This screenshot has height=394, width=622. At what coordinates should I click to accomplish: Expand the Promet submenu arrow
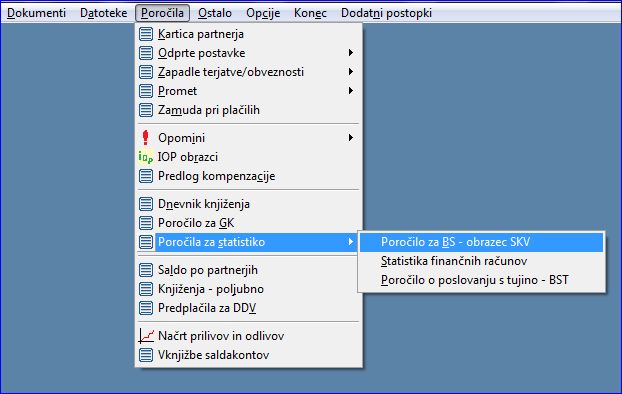(351, 91)
